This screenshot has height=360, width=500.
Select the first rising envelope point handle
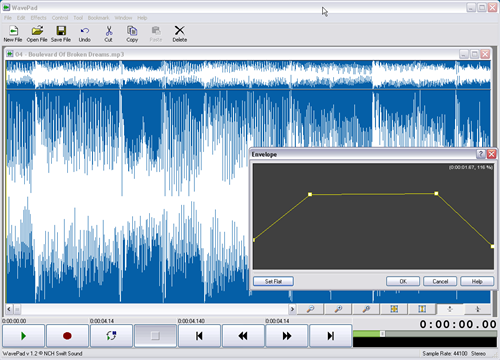click(x=310, y=194)
